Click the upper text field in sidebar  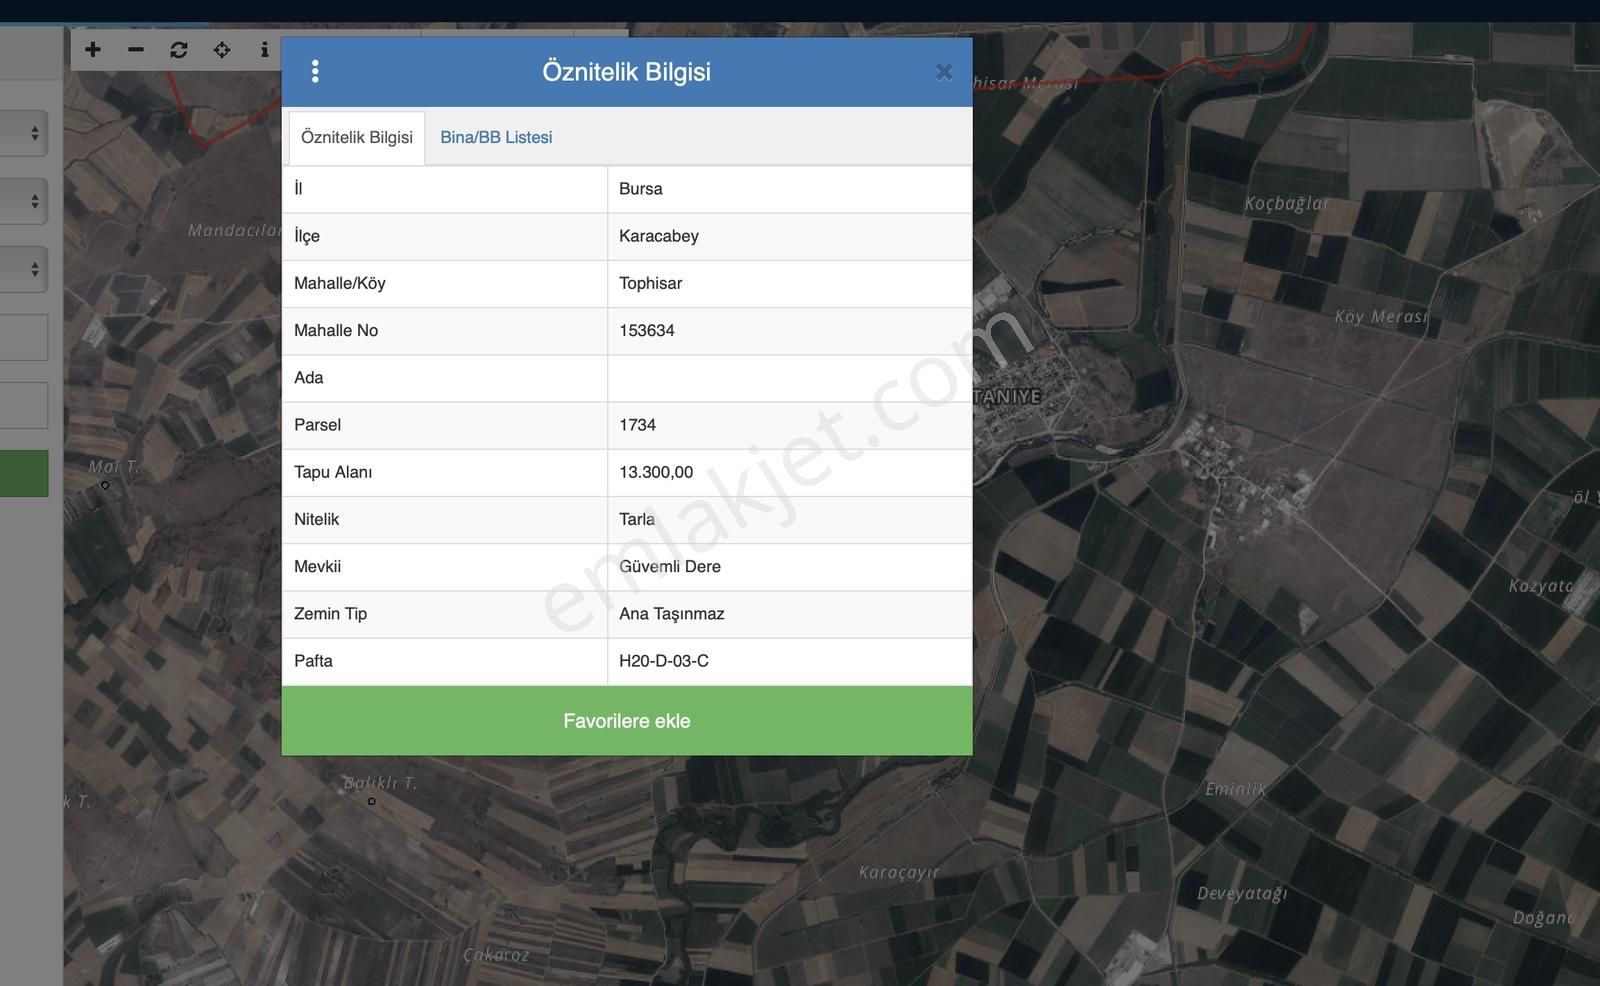(24, 338)
